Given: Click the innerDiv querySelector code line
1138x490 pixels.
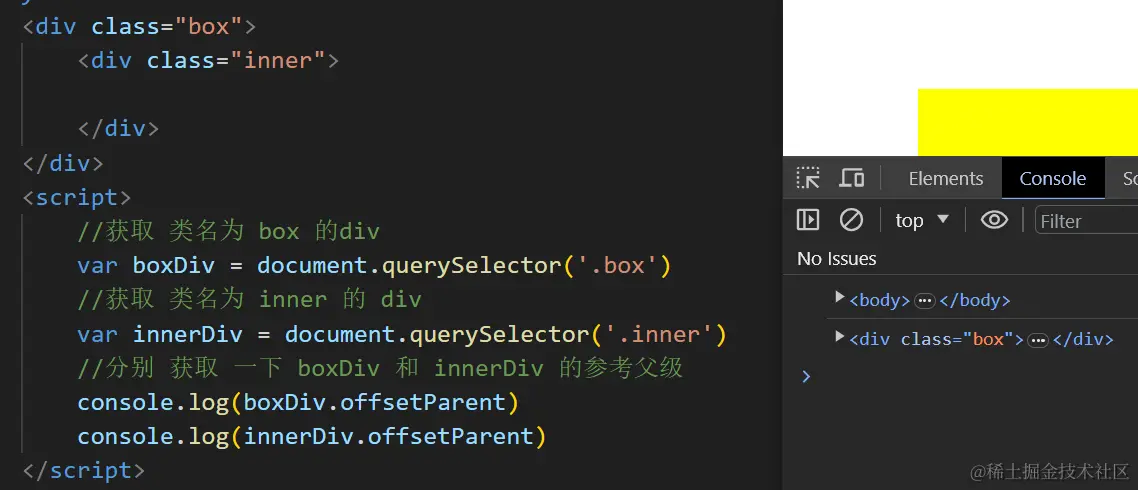Looking at the screenshot, I should coord(402,335).
